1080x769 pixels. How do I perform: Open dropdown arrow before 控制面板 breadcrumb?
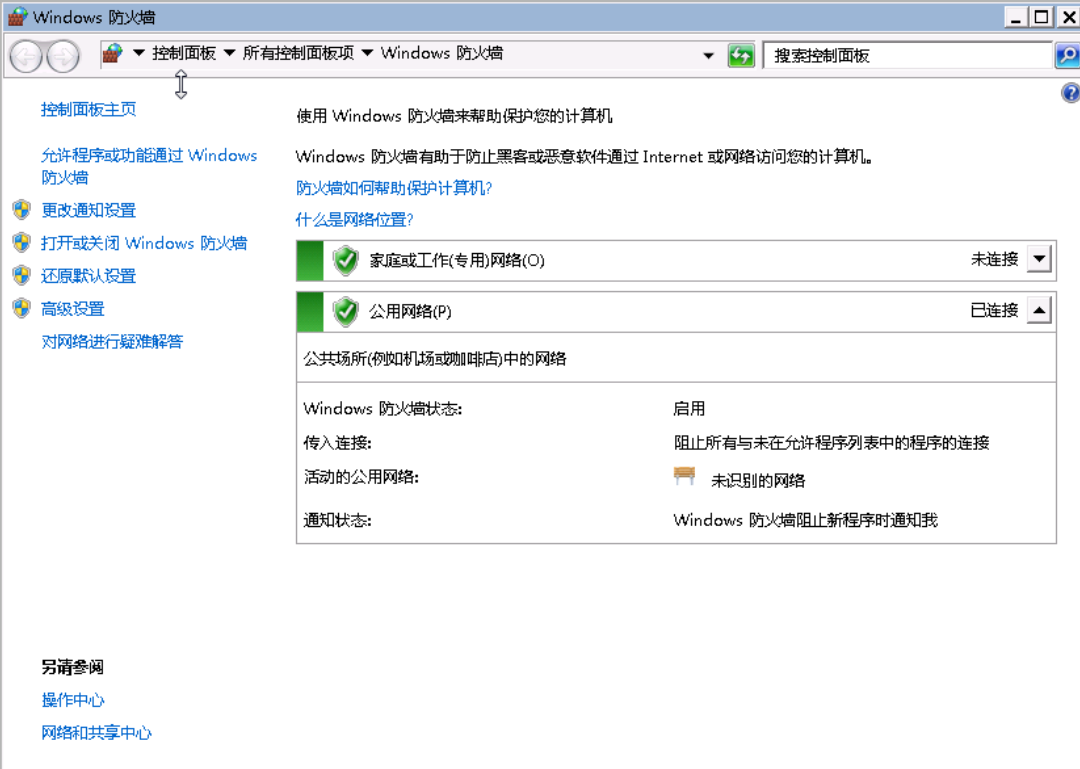(139, 53)
